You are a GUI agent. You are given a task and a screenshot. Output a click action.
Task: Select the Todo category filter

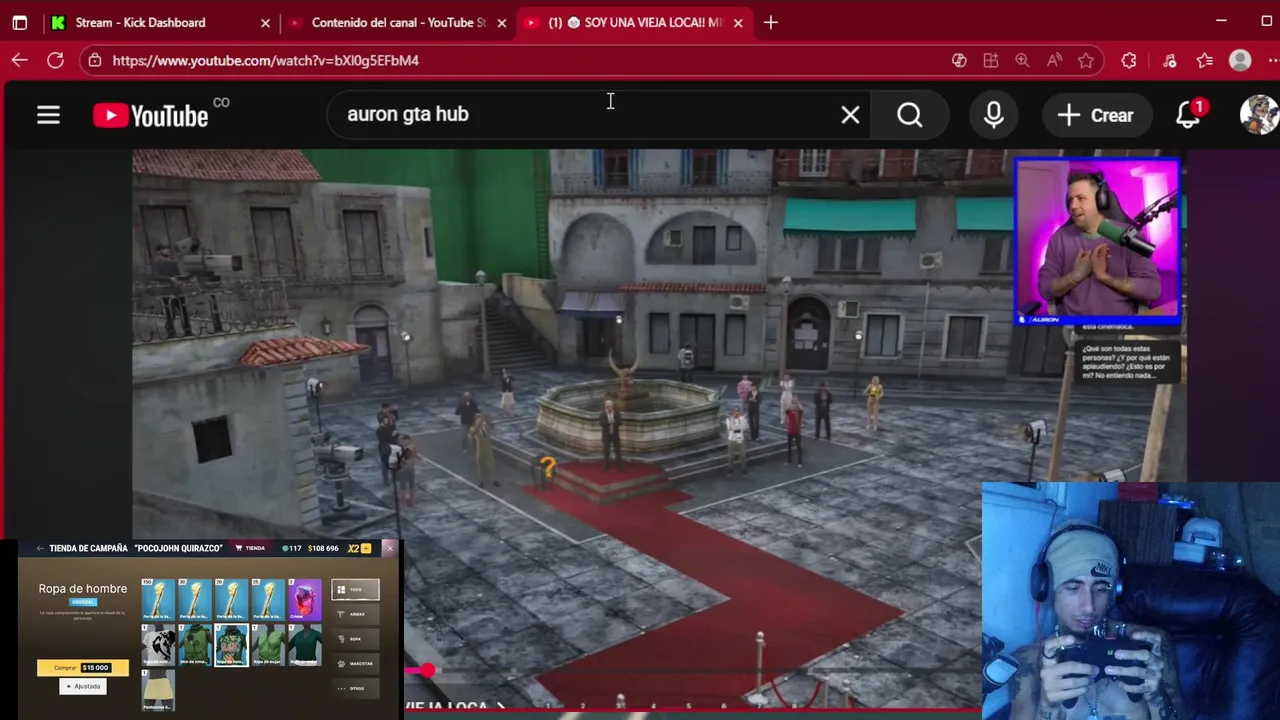355,589
